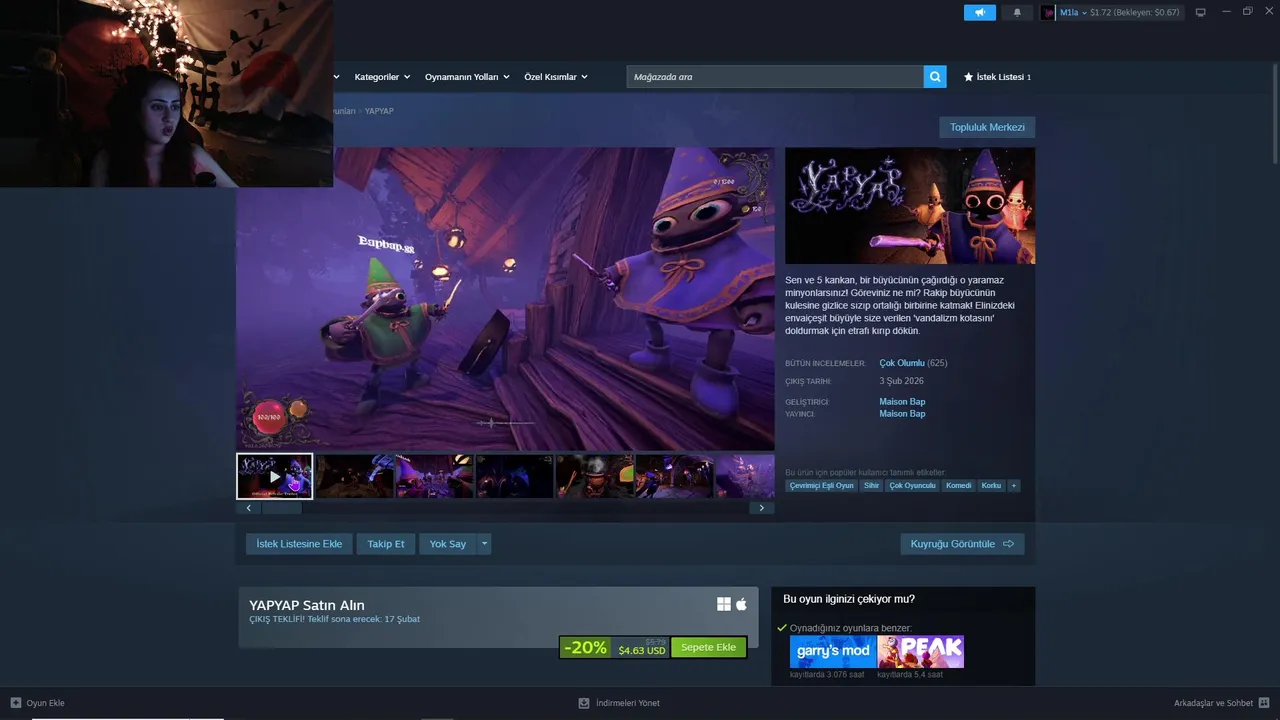This screenshot has width=1280, height=720.
Task: Click the Takip Et follow button
Action: pyautogui.click(x=386, y=544)
